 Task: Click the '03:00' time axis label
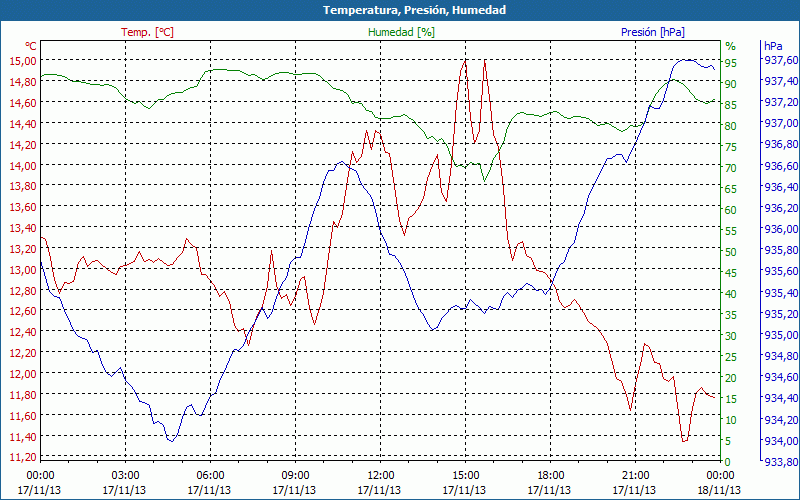pyautogui.click(x=125, y=476)
